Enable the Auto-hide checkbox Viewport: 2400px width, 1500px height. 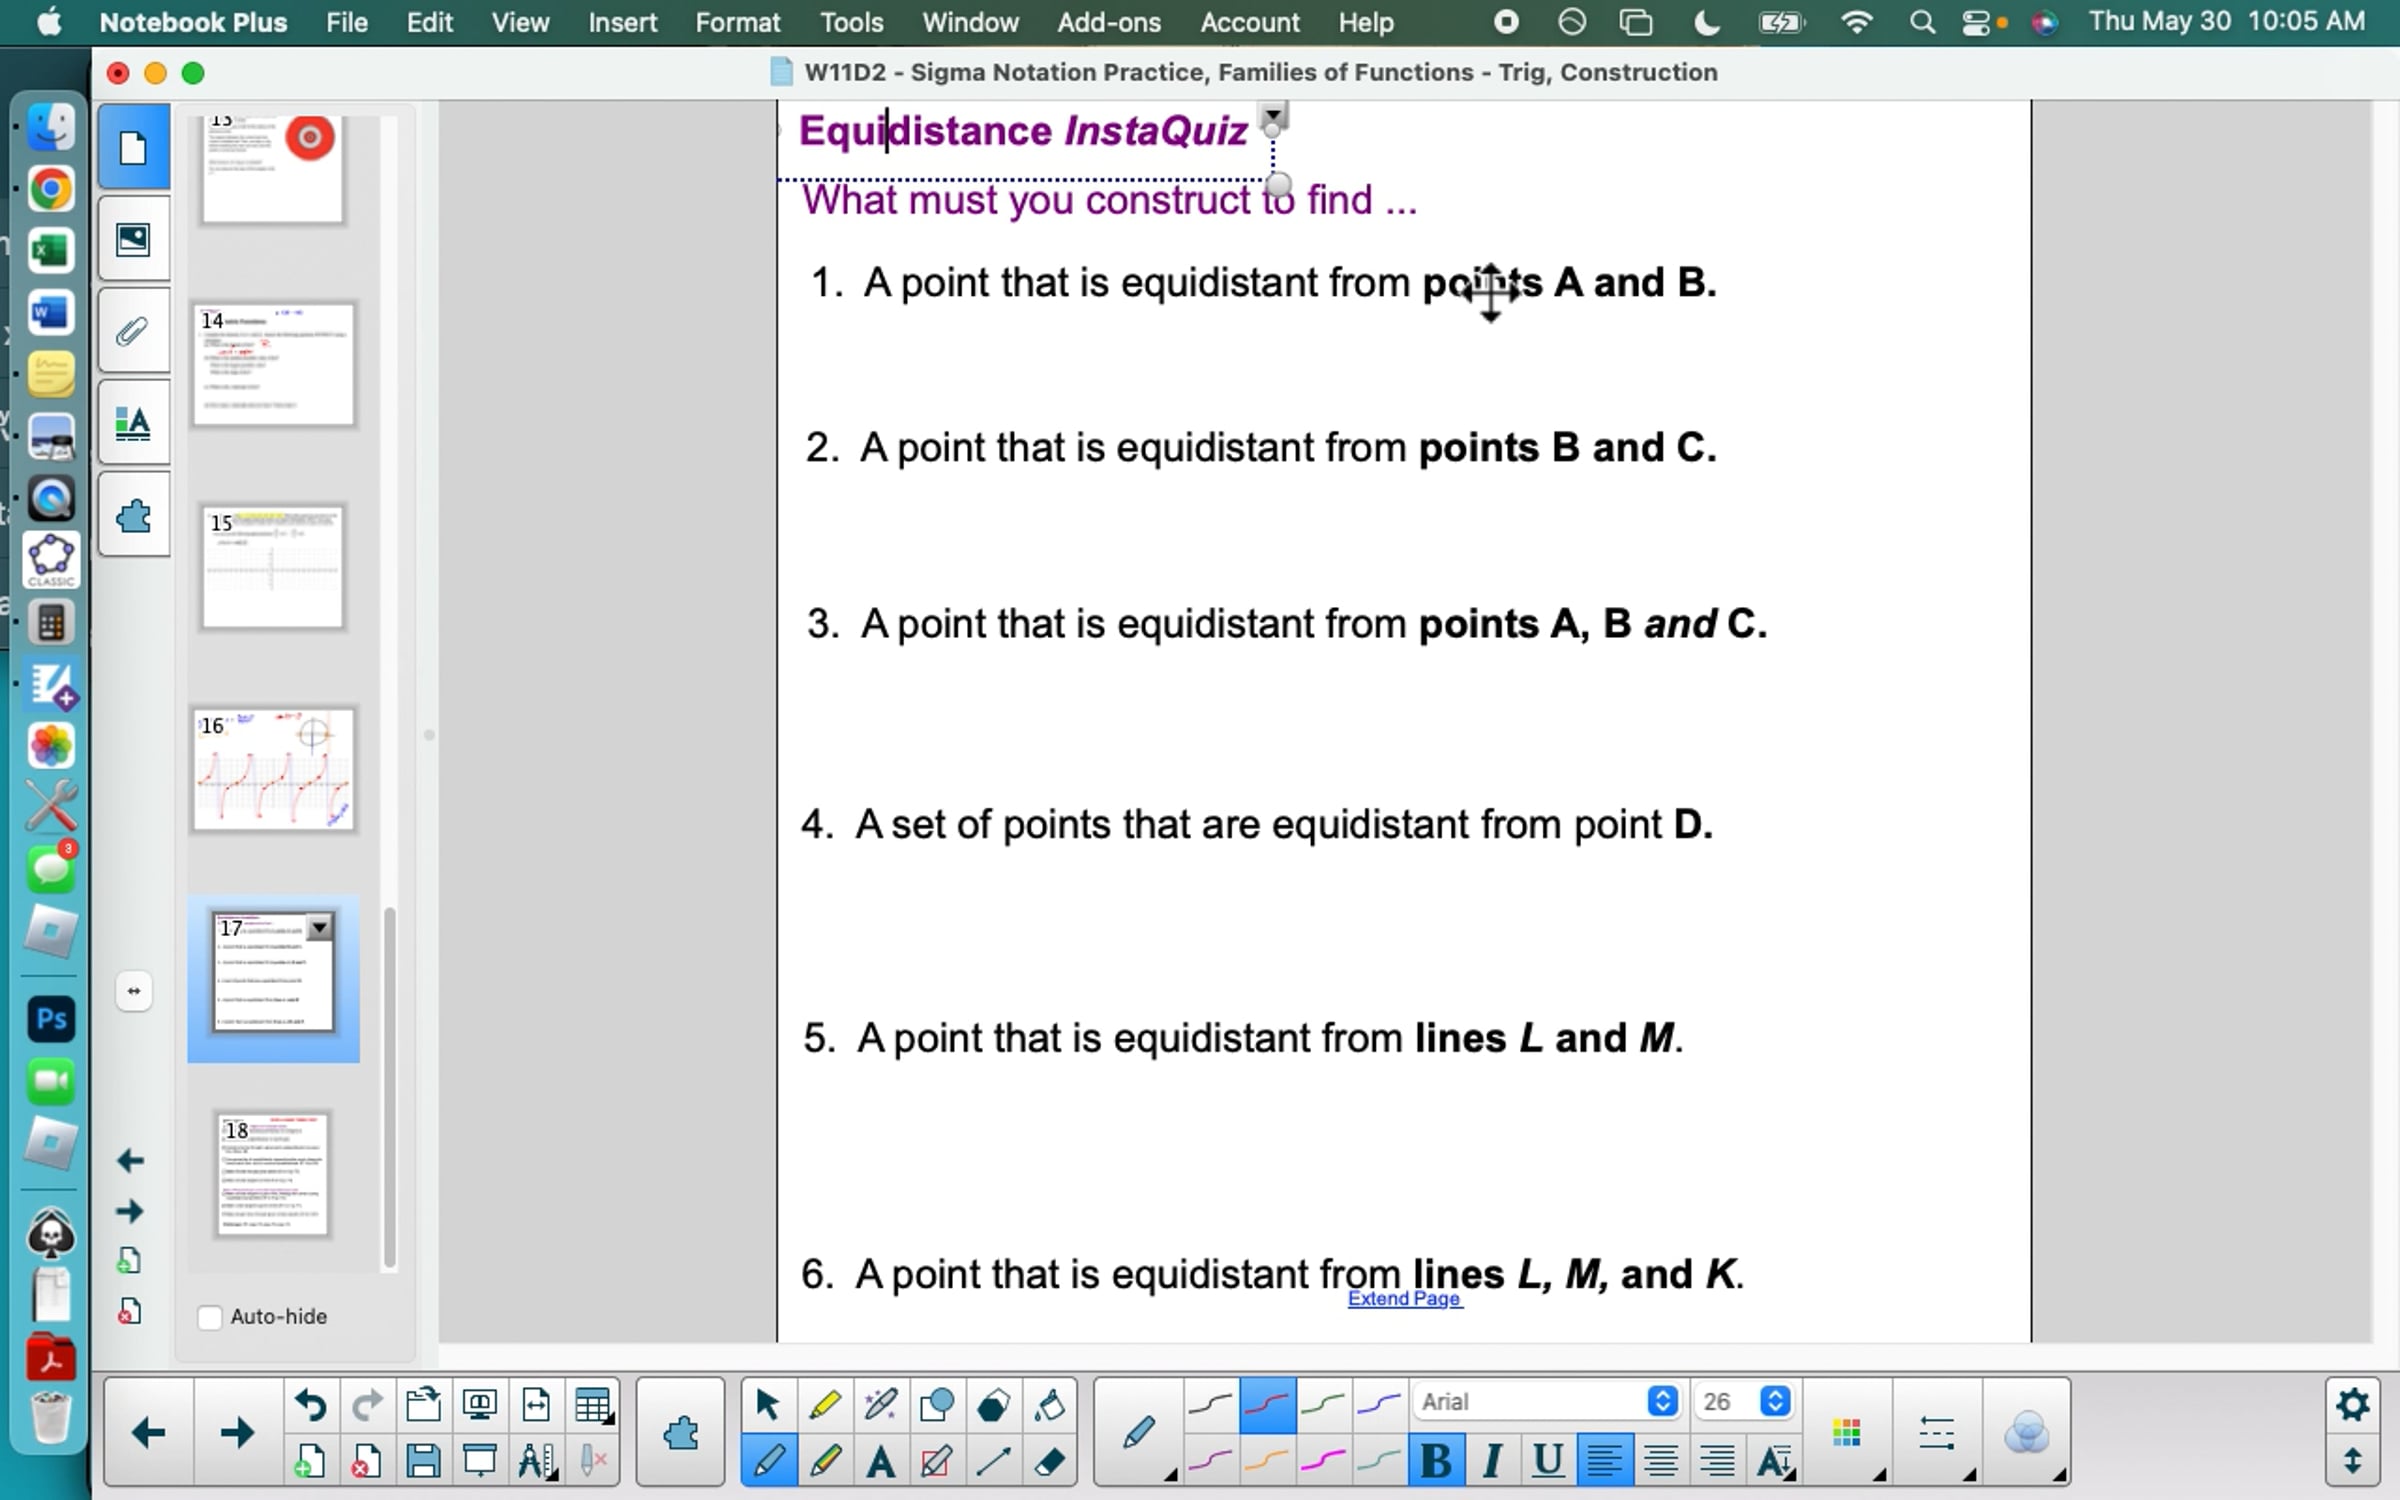(210, 1317)
